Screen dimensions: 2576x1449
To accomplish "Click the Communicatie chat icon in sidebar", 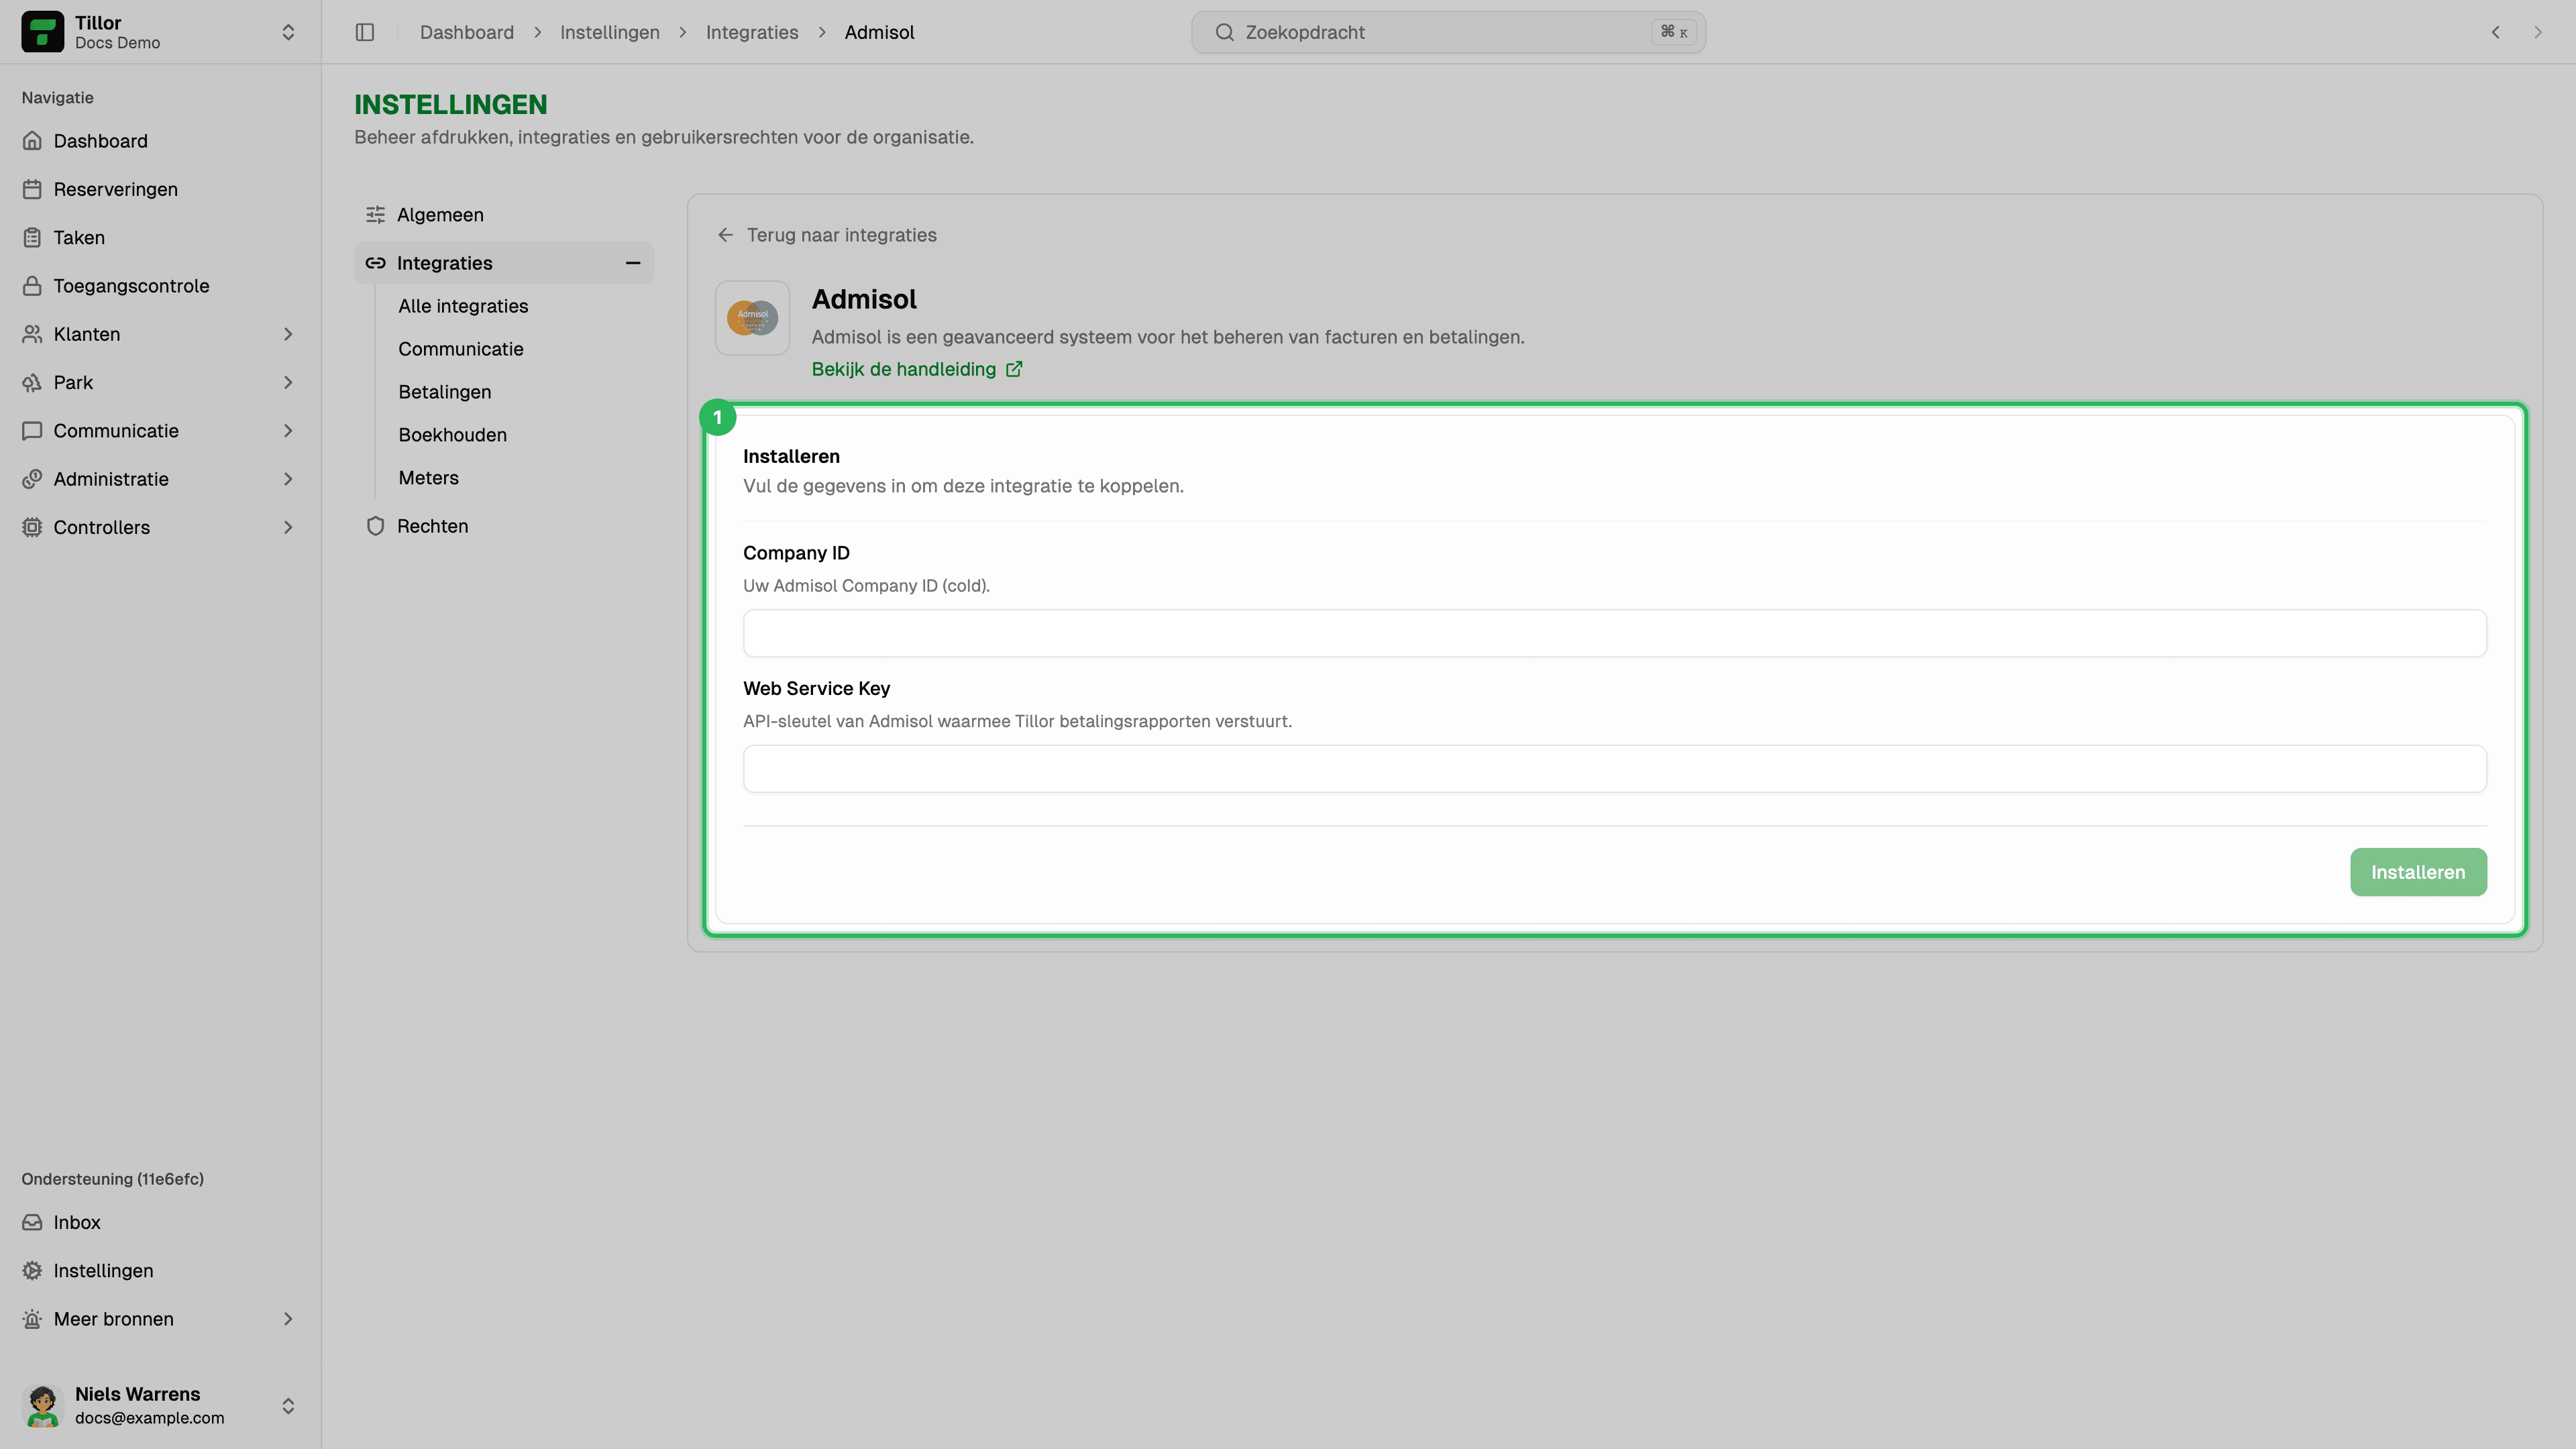I will (x=32, y=431).
